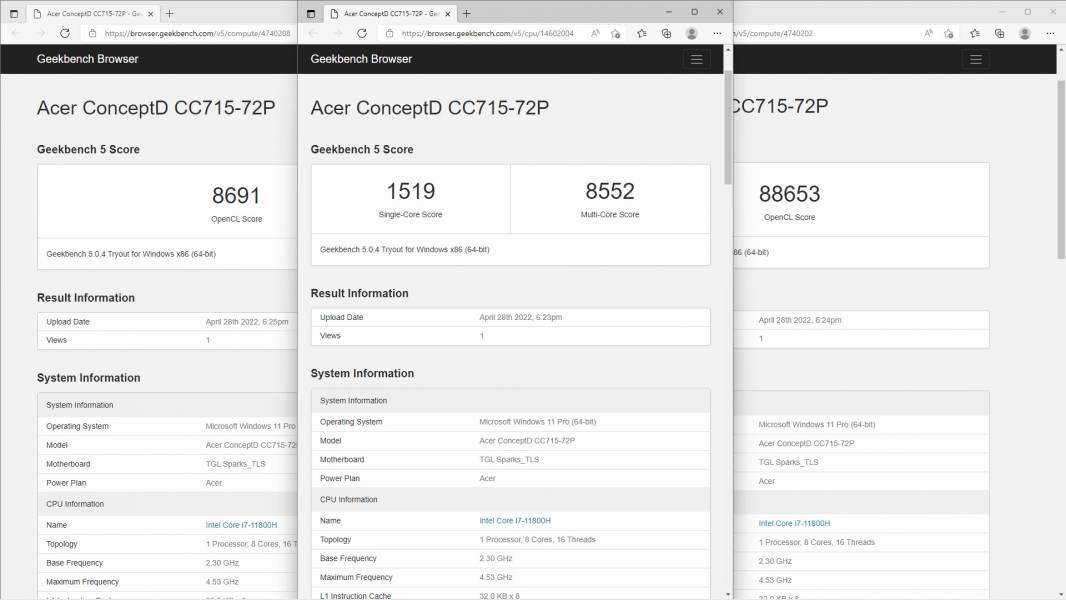Open a new tab in middle window
This screenshot has width=1066, height=600.
point(466,14)
